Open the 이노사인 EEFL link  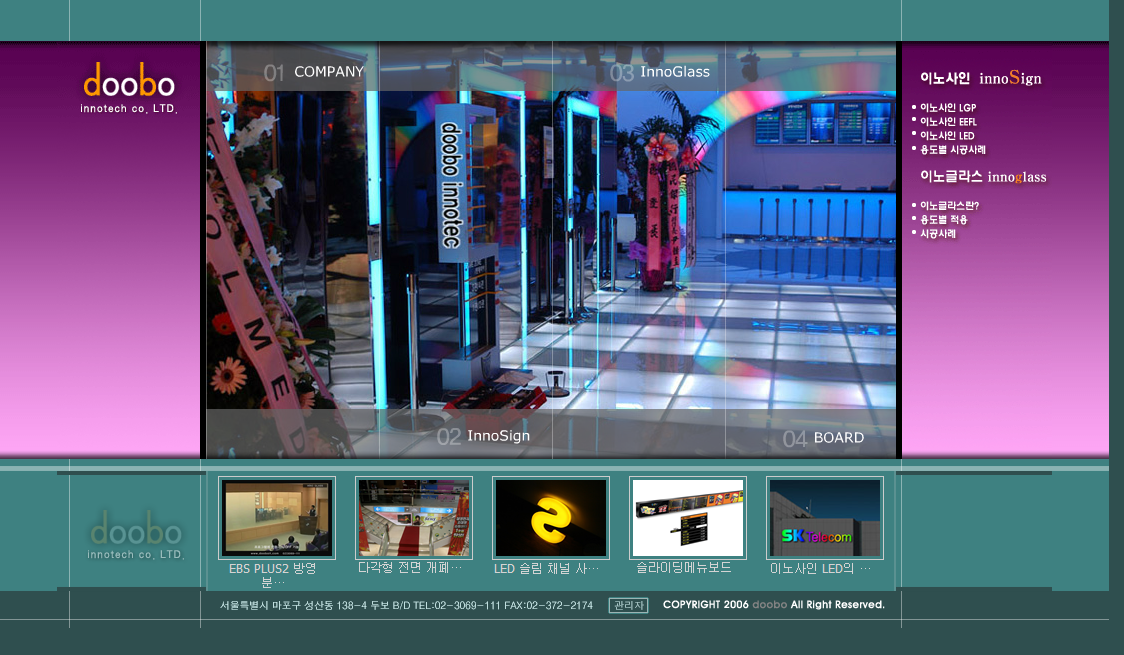pyautogui.click(x=948, y=122)
